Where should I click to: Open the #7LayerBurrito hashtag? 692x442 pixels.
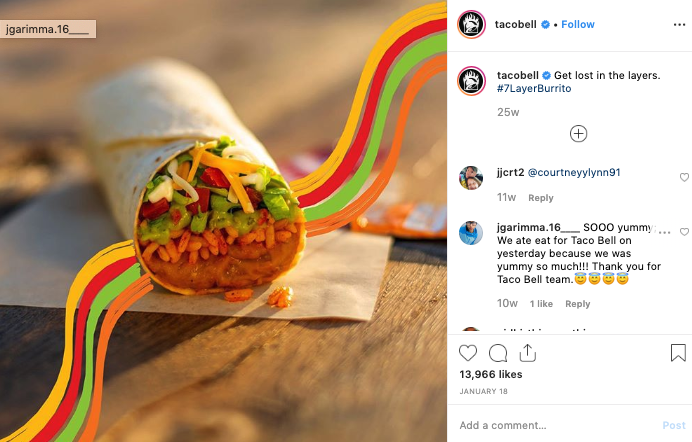pyautogui.click(x=534, y=88)
